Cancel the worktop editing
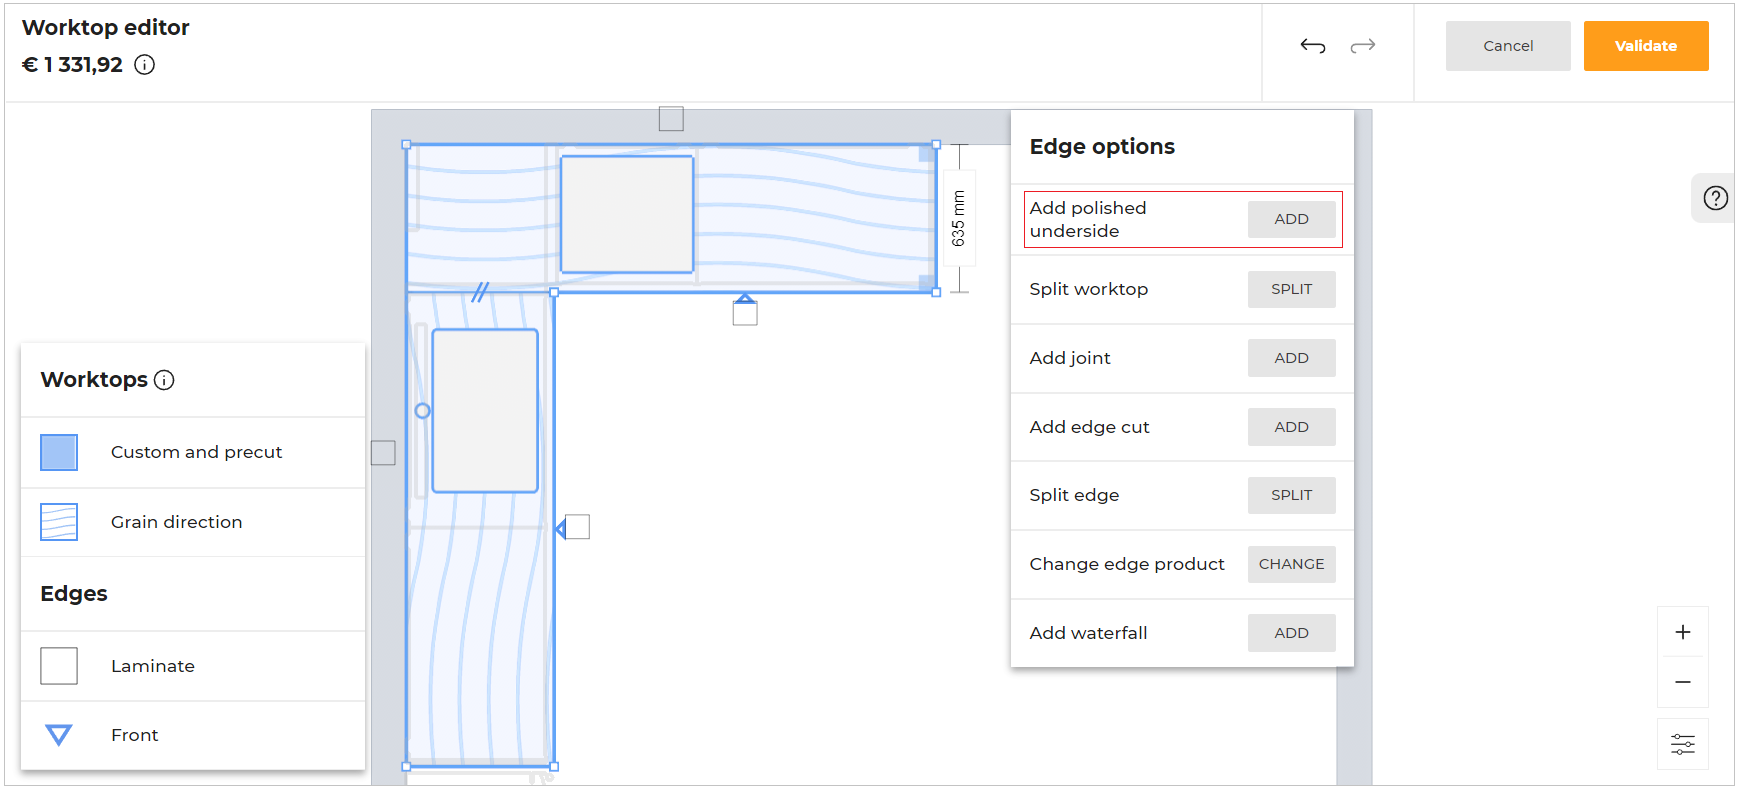This screenshot has width=1741, height=790. click(1507, 46)
